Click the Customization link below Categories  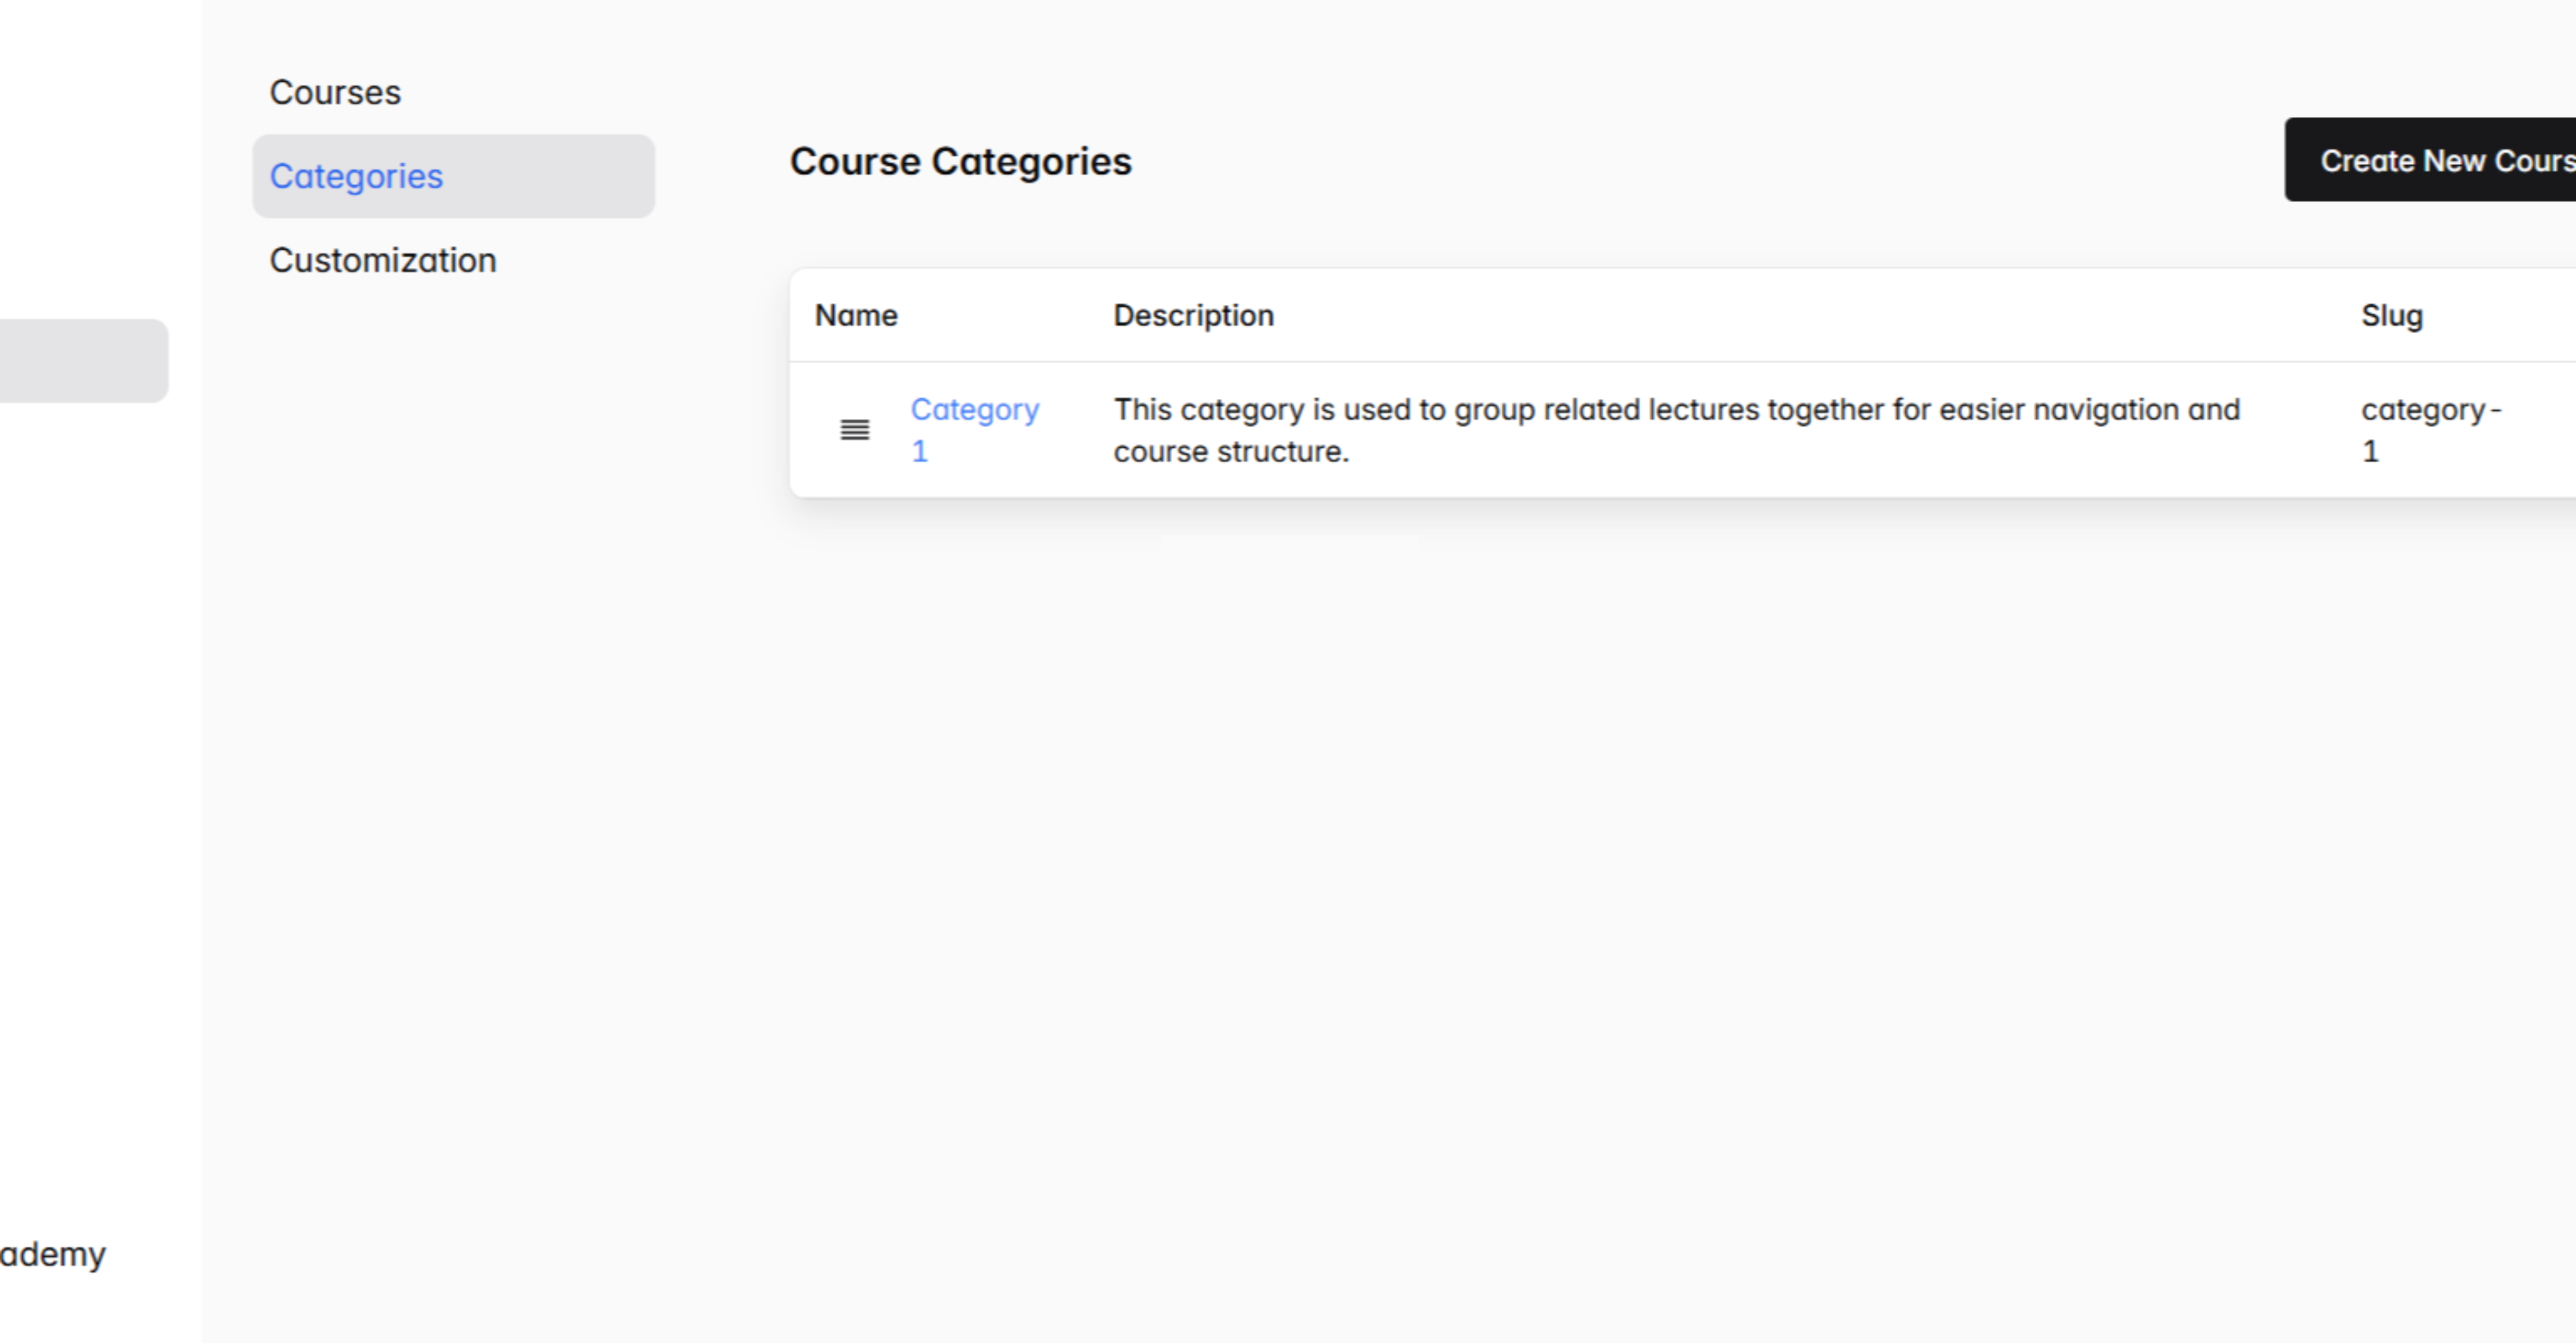(x=382, y=260)
